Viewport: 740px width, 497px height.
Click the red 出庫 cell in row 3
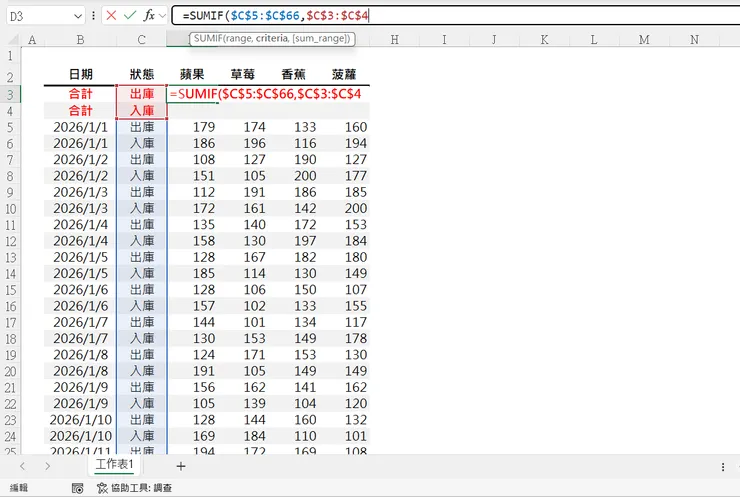[142, 94]
